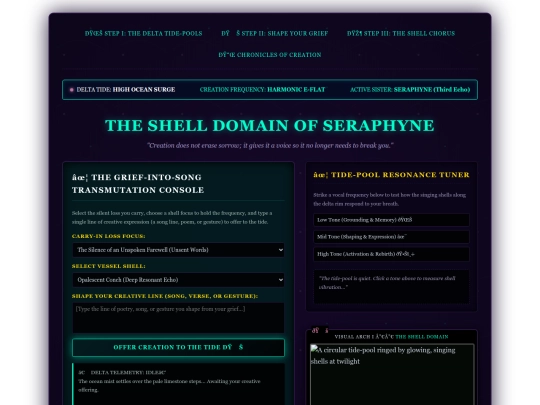Click the 'Creation does not erase sorrow' quote
This screenshot has width=540, height=405.
[270, 145]
